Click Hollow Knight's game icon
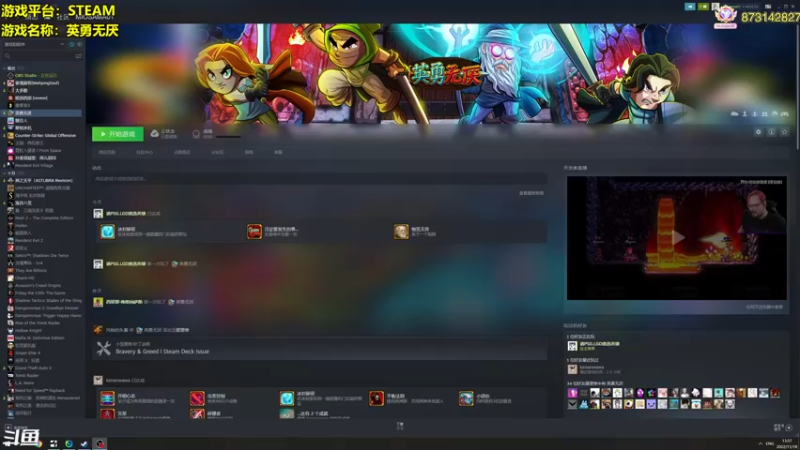Viewport: 800px width, 450px height. point(10,331)
